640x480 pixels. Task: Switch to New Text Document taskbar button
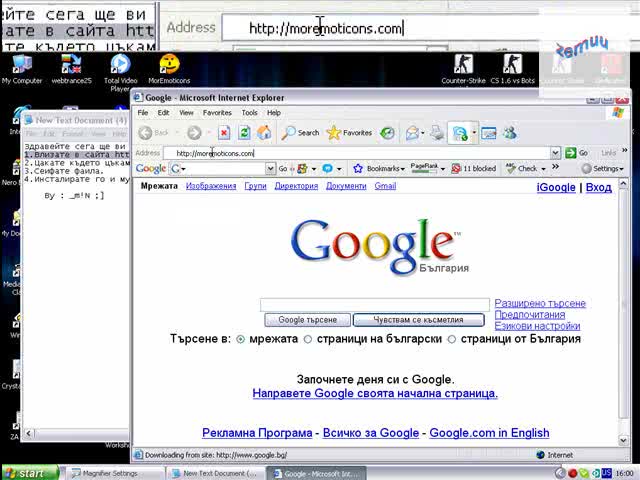tap(215, 473)
